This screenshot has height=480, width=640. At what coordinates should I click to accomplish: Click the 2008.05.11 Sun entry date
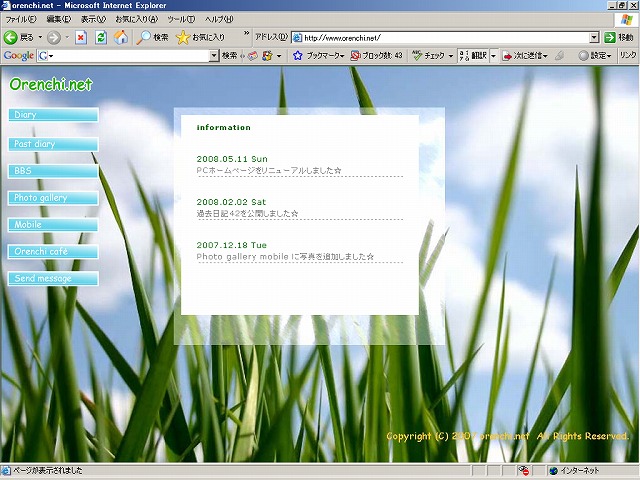(x=232, y=159)
